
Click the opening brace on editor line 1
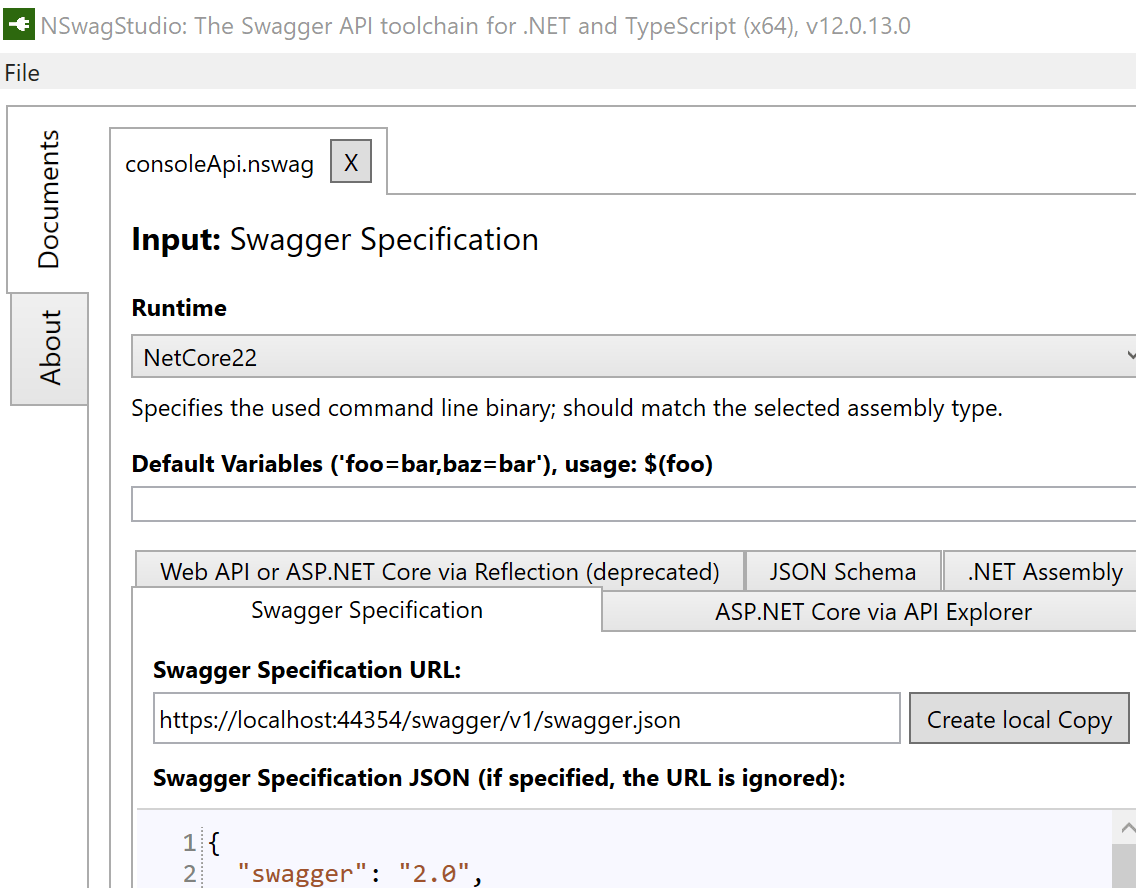[x=214, y=843]
